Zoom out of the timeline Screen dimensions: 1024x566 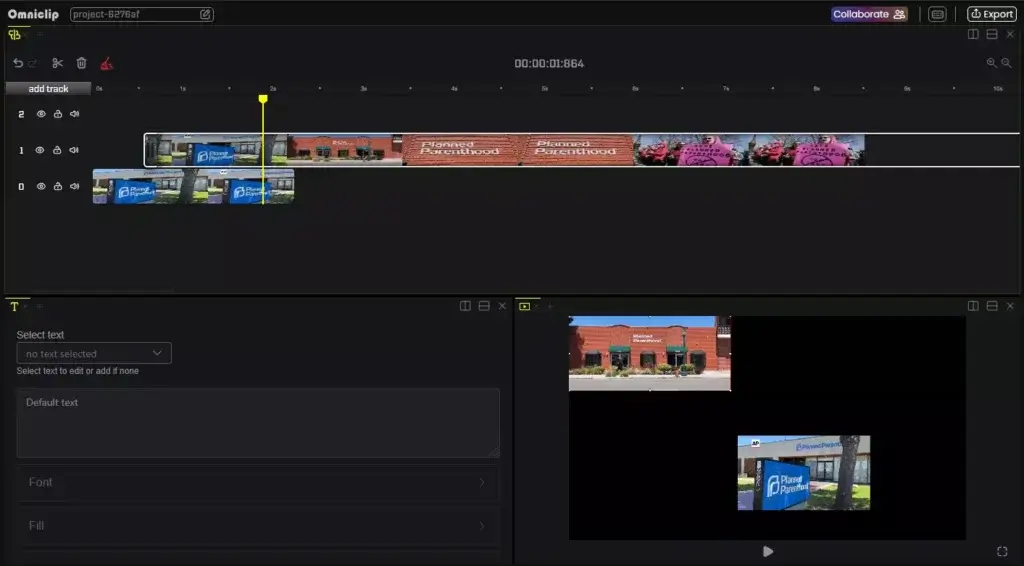coord(1006,63)
